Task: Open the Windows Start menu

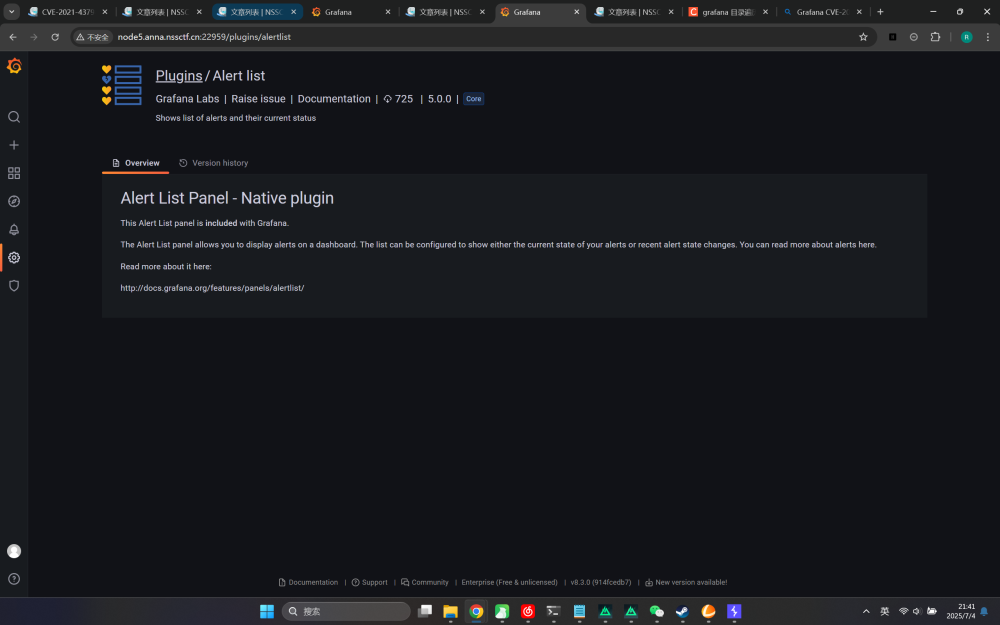Action: point(267,611)
